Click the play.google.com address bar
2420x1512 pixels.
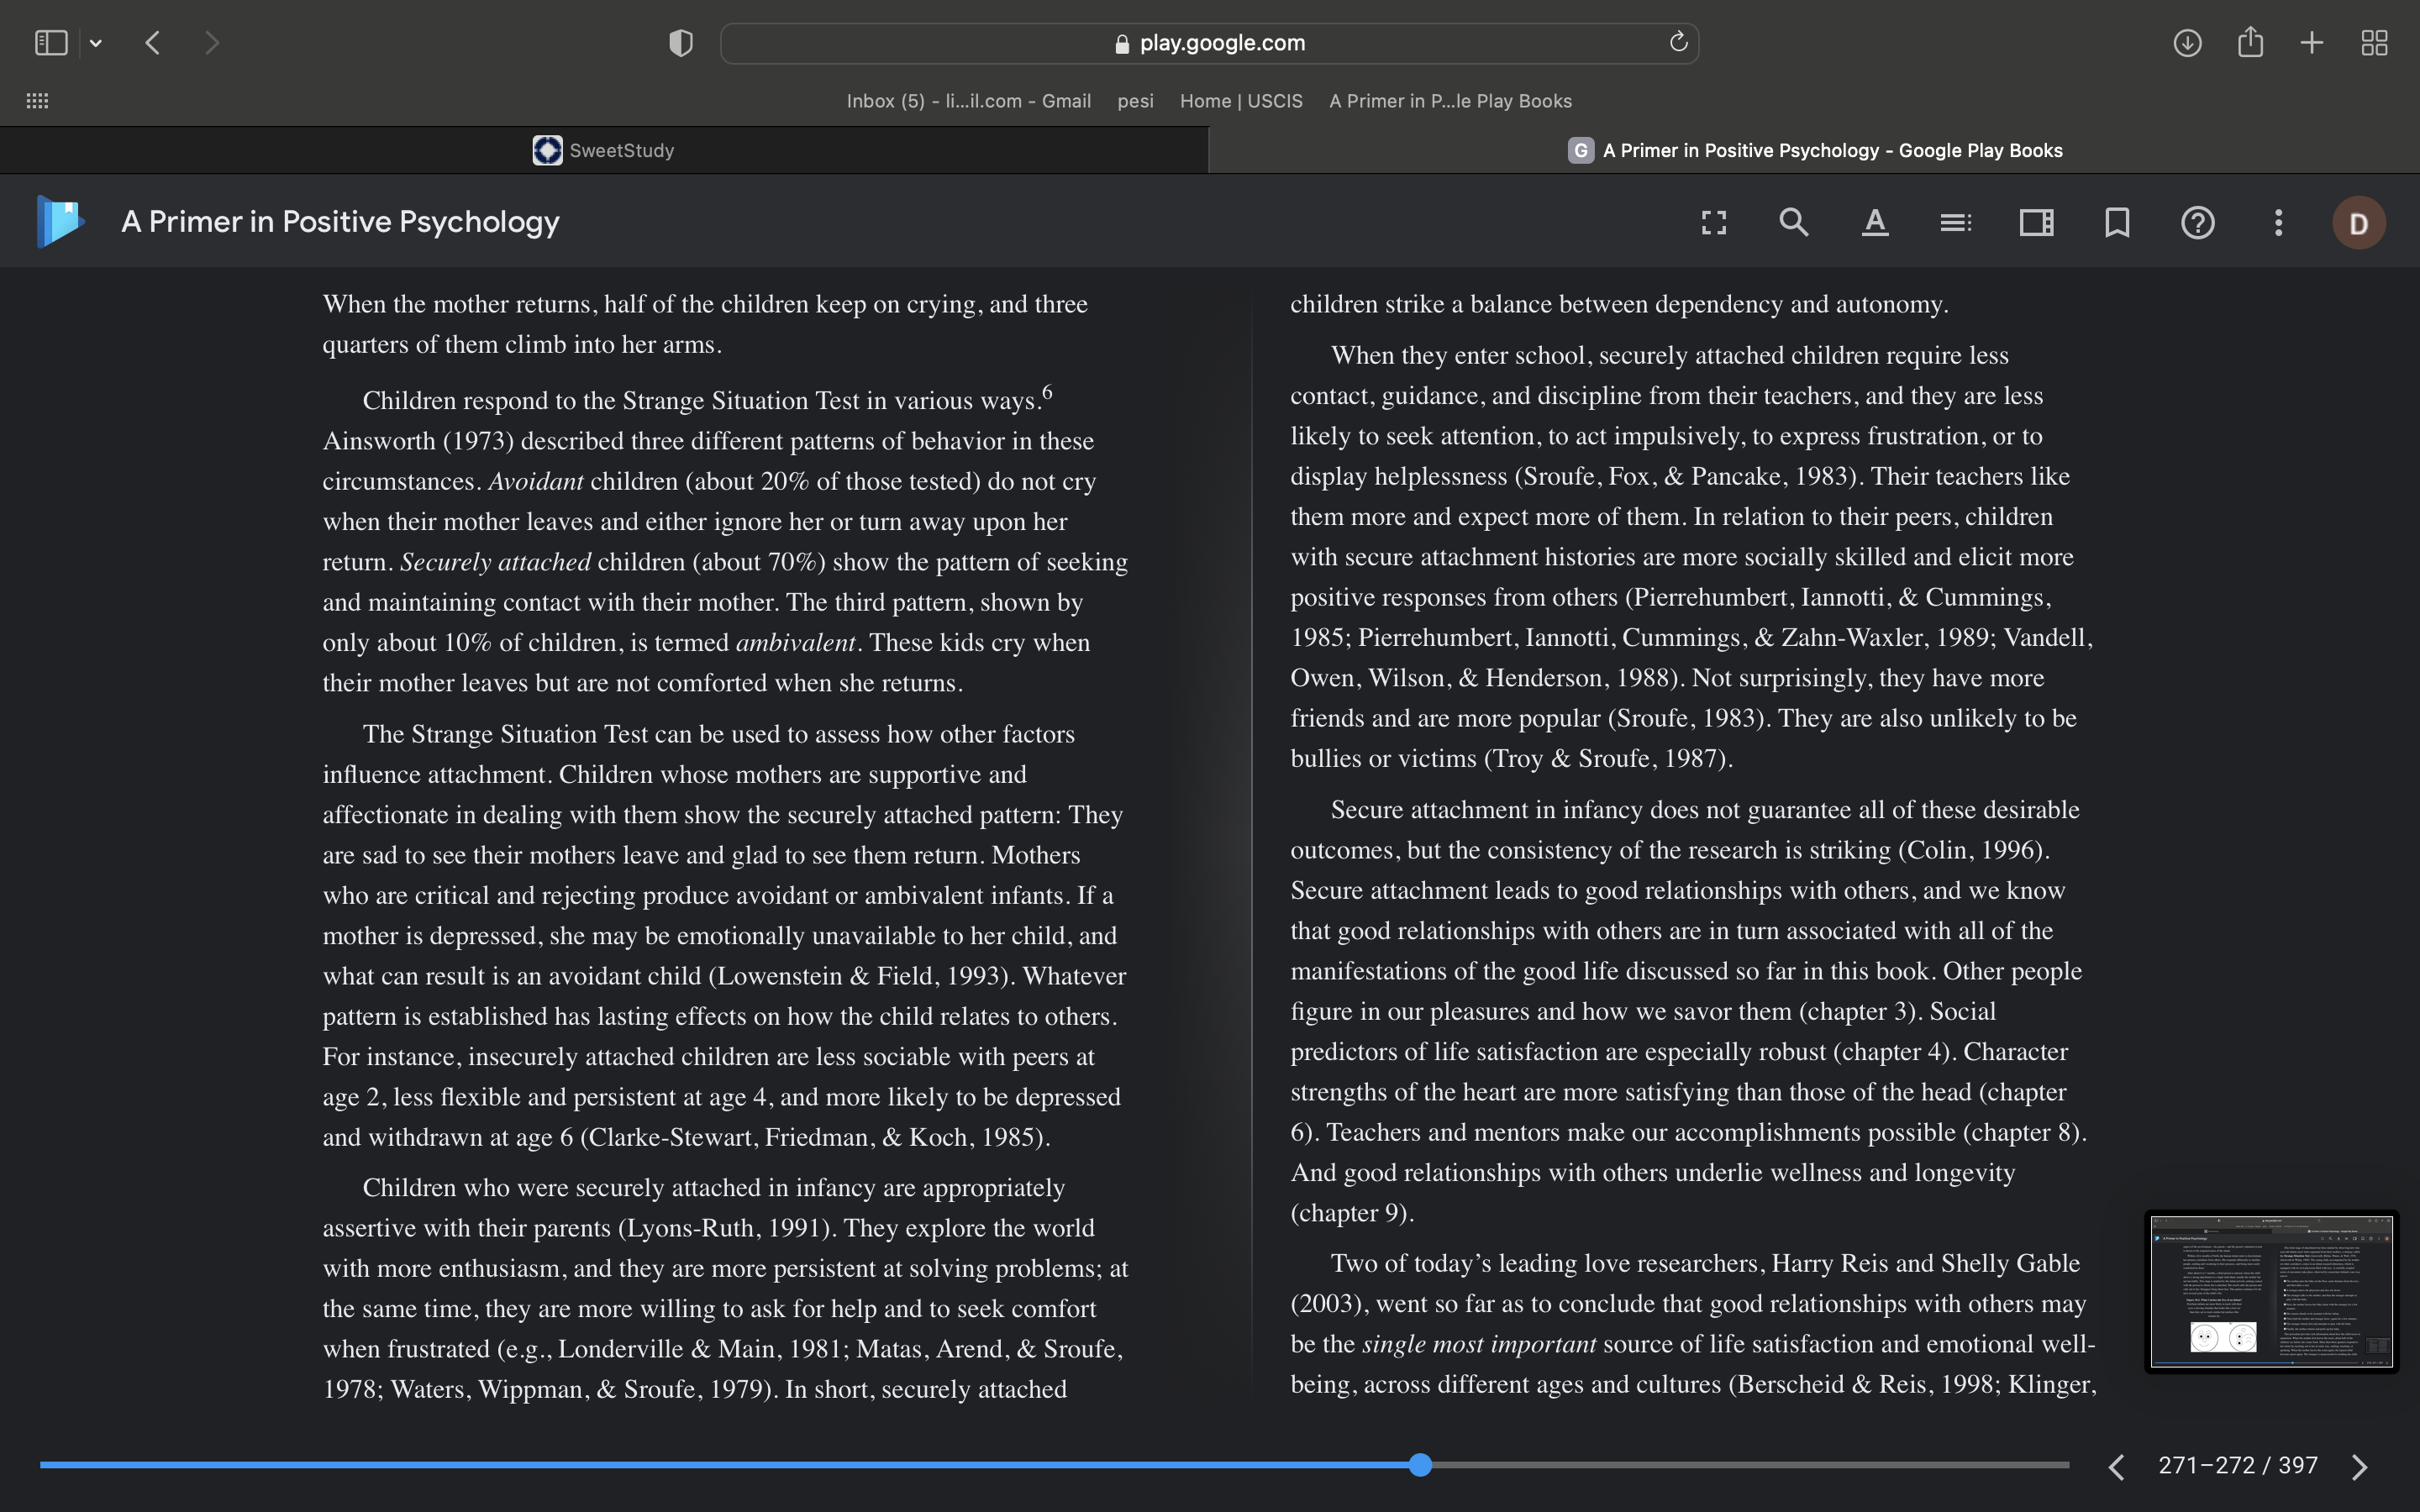pyautogui.click(x=1209, y=43)
